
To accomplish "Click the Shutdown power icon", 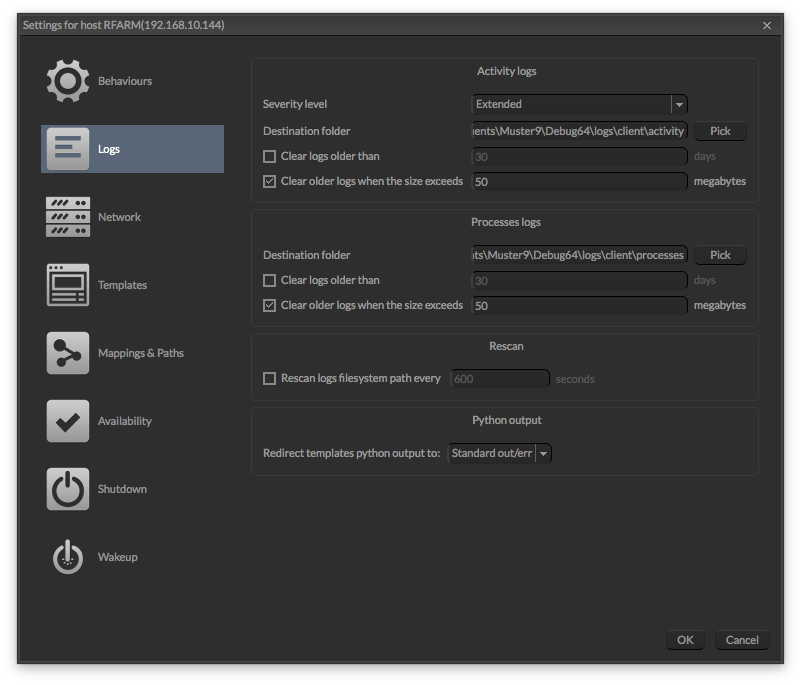I will coord(68,489).
